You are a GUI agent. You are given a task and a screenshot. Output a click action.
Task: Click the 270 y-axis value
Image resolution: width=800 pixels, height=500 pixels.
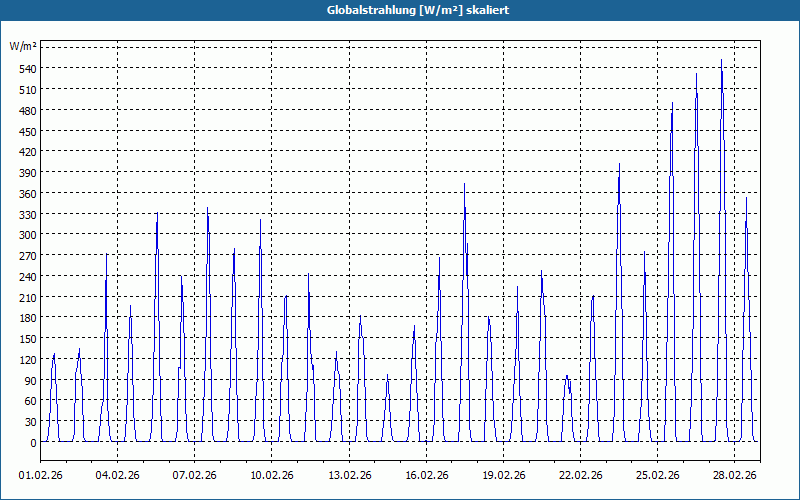(28, 256)
